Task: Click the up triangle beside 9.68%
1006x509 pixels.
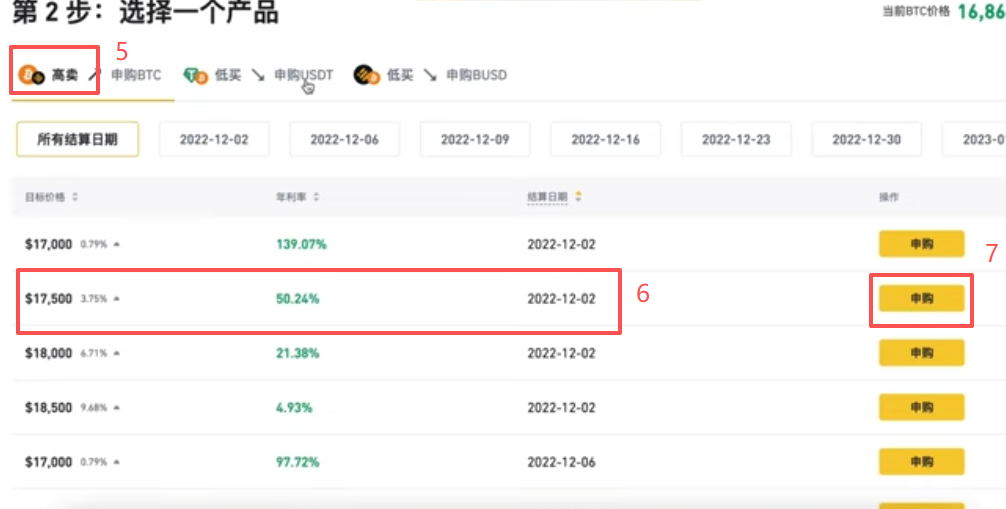Action: (116, 408)
